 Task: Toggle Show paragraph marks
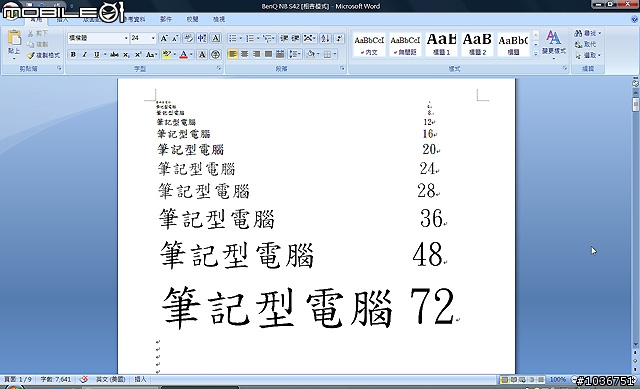pyautogui.click(x=339, y=38)
